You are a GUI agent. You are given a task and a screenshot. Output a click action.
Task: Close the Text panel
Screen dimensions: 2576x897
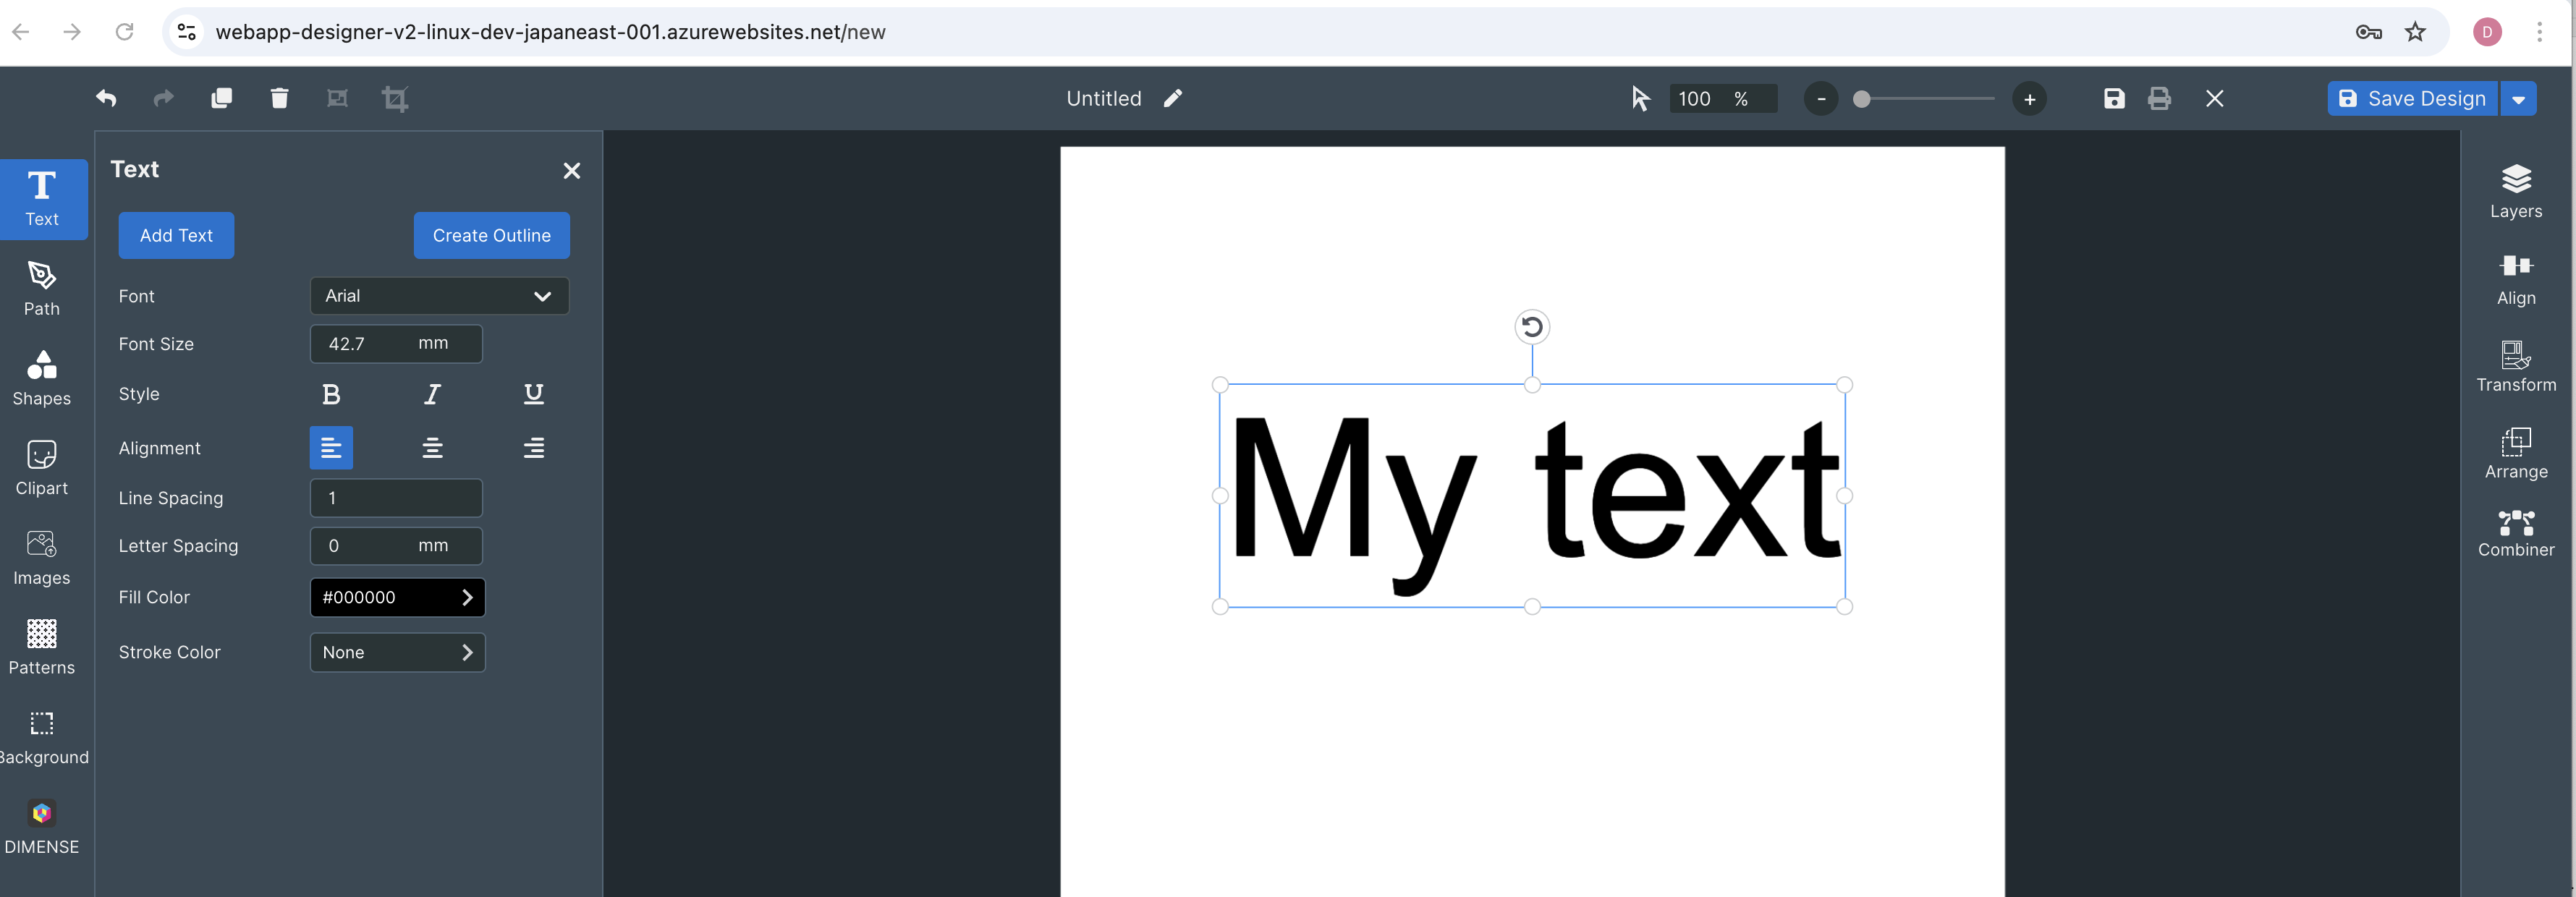point(572,171)
